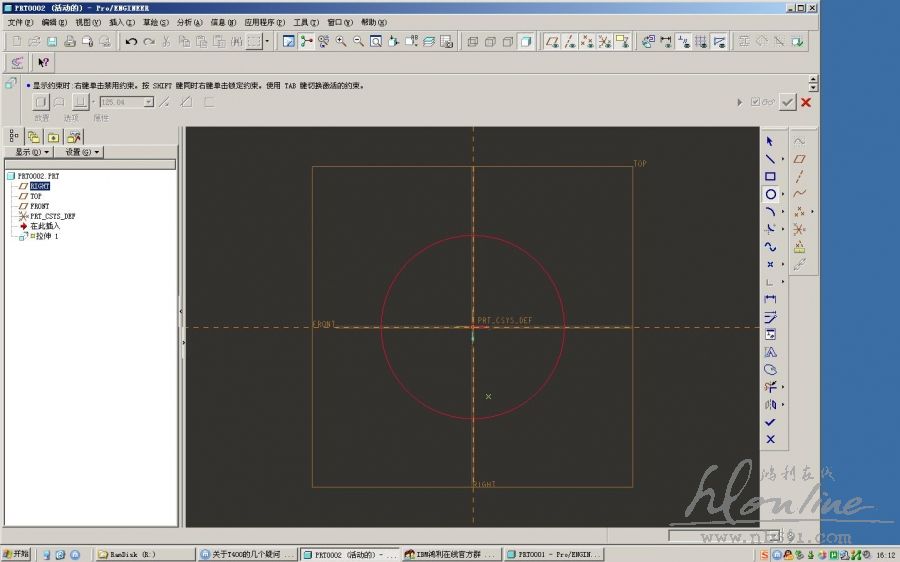Select the Line sketch tool
Image resolution: width=900 pixels, height=562 pixels.
(770, 159)
